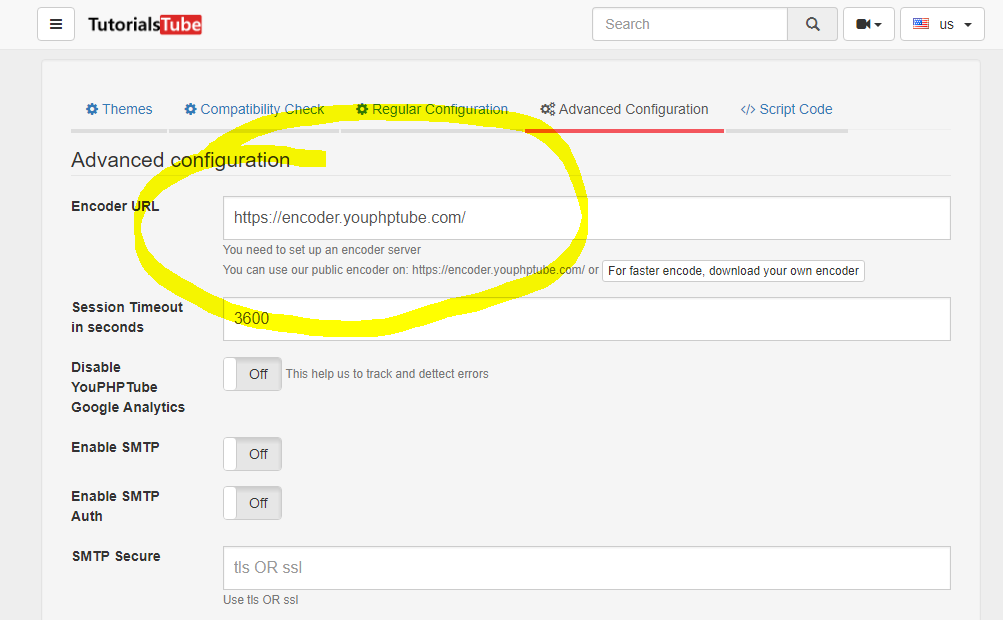1003x620 pixels.
Task: Open the Compatibility Check tab
Action: [254, 109]
